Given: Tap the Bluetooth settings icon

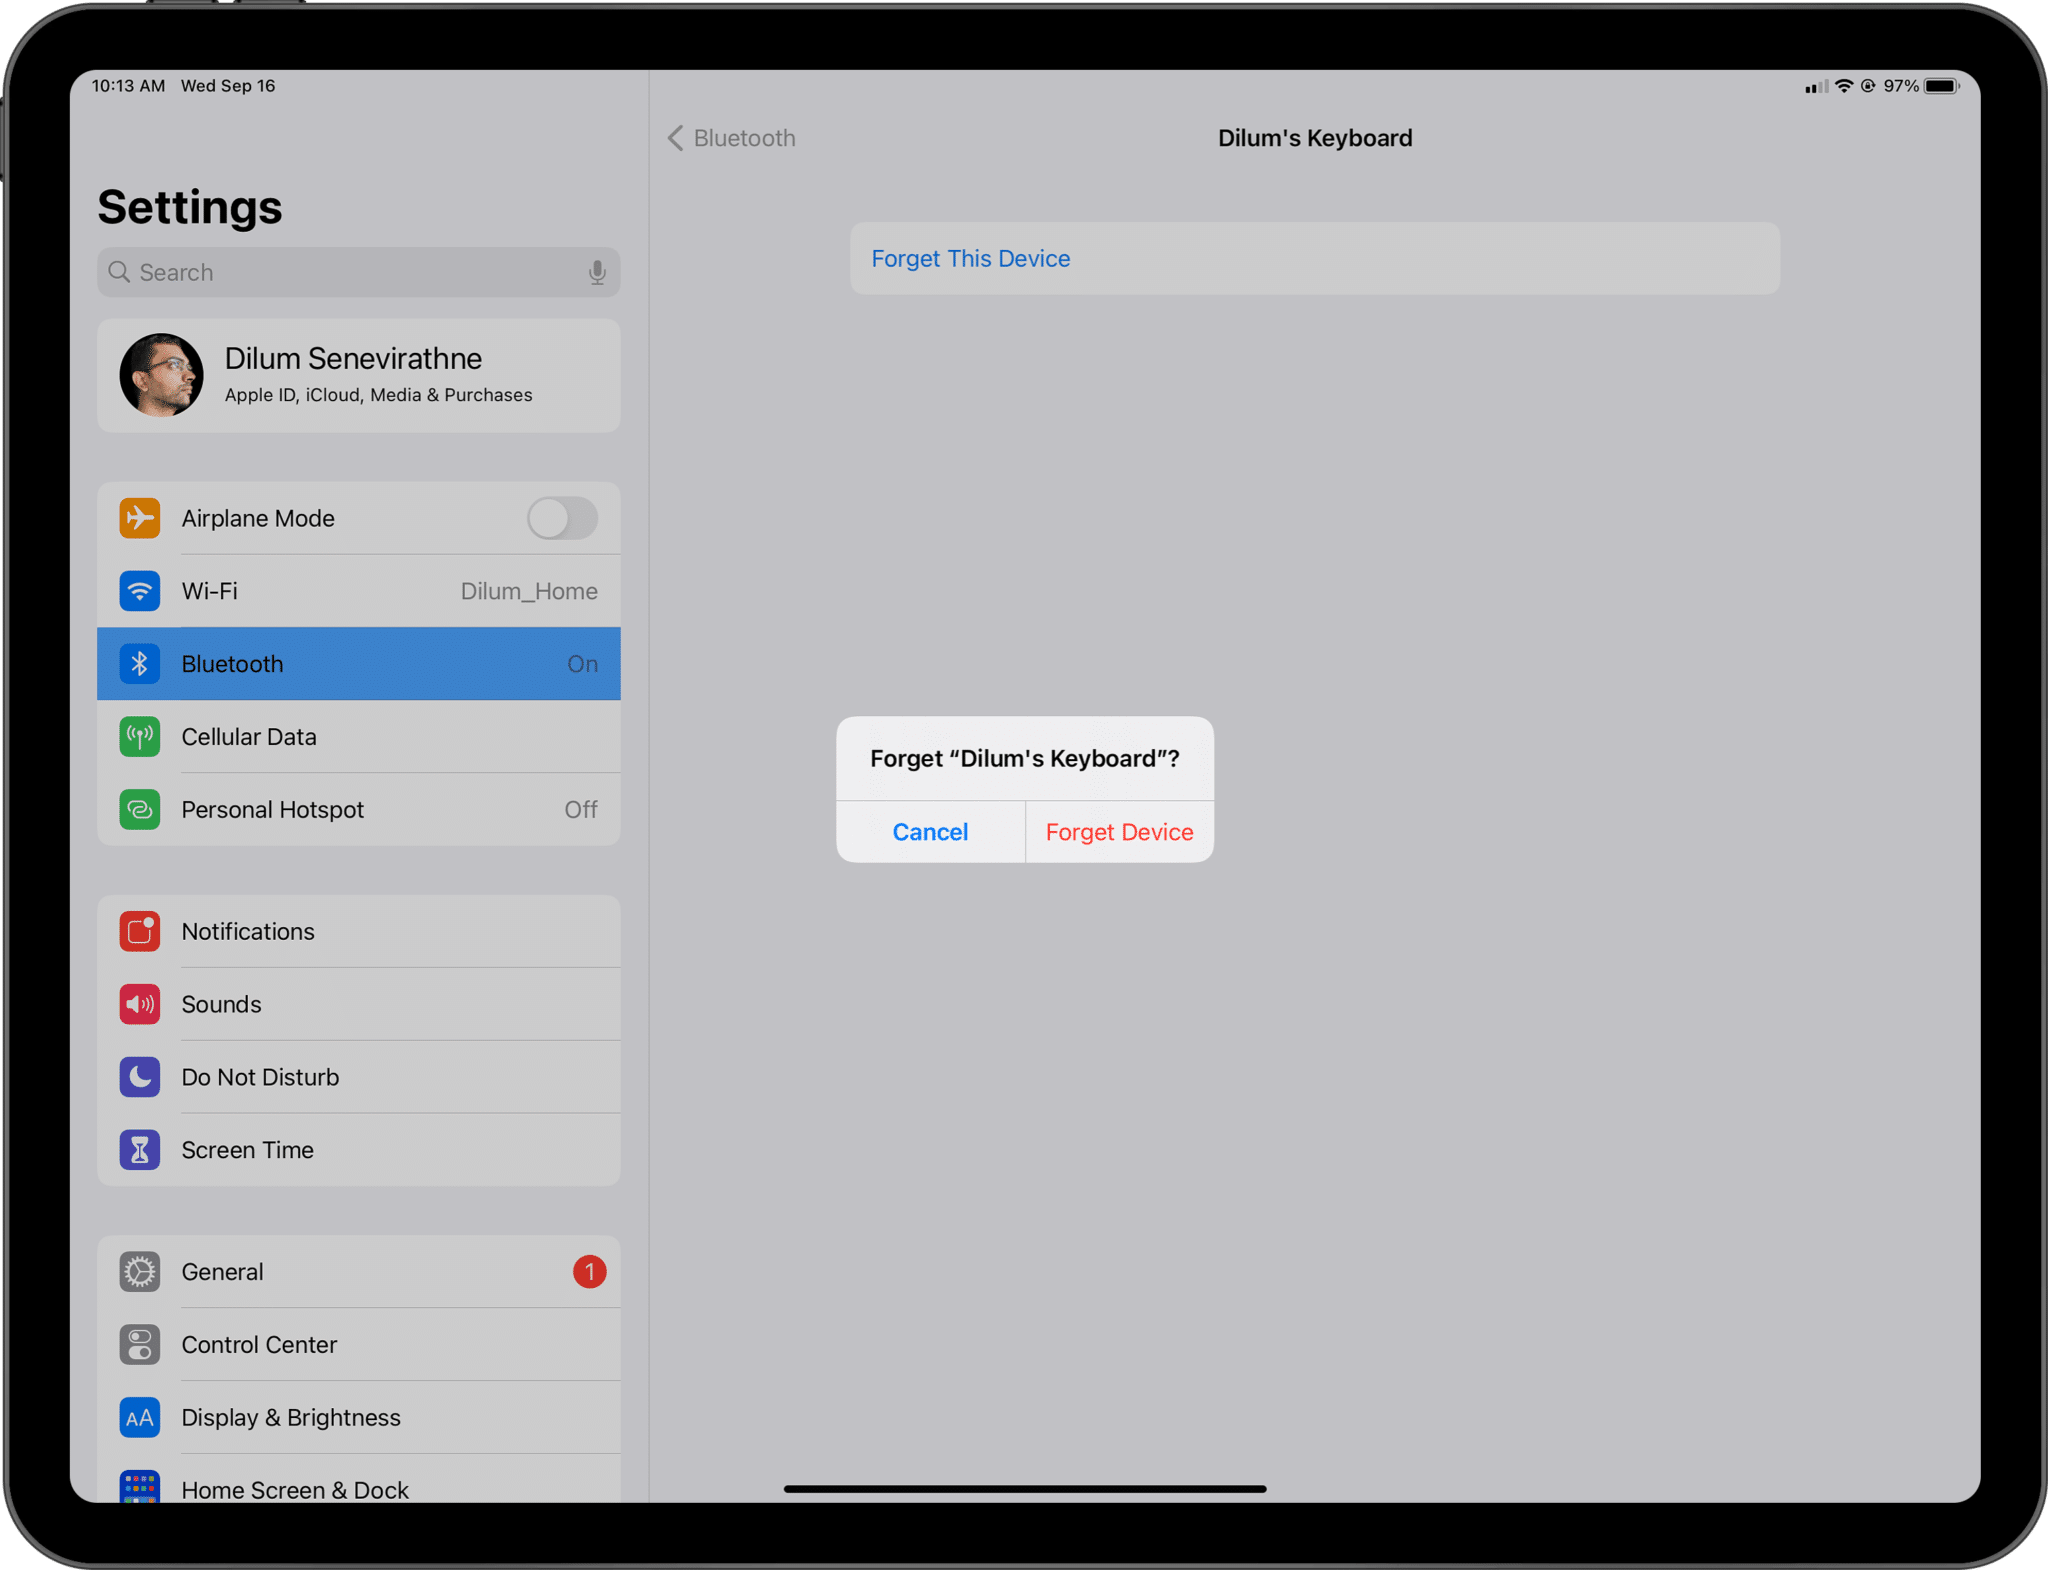Looking at the screenshot, I should click(139, 663).
